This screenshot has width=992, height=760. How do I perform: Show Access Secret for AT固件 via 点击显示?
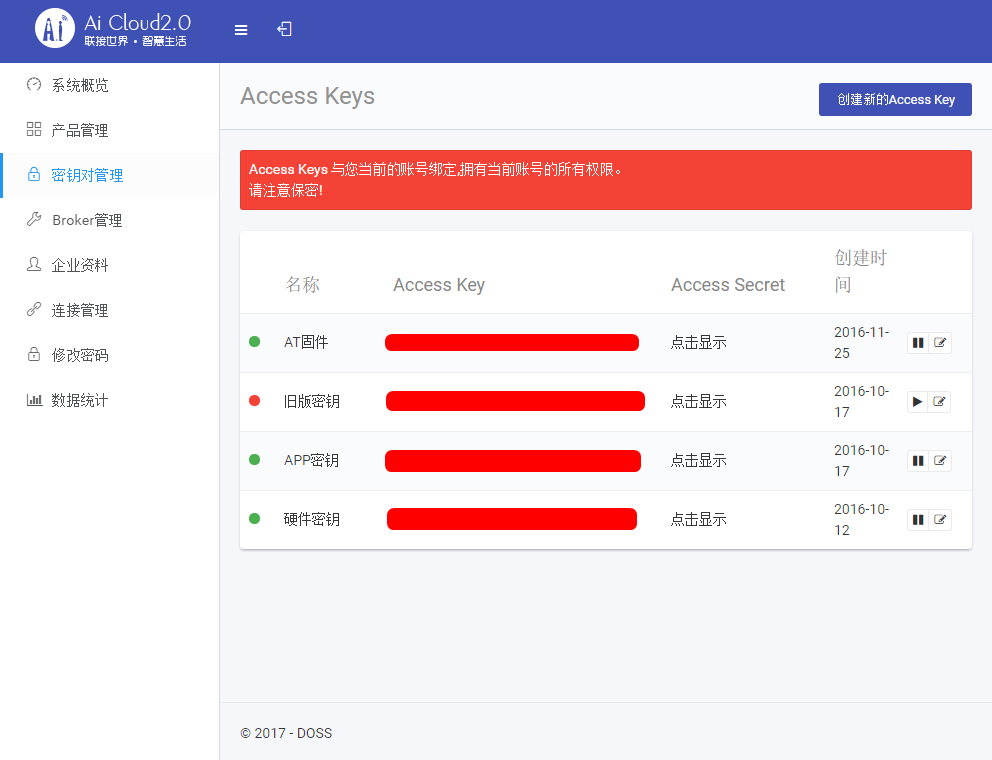(x=698, y=342)
